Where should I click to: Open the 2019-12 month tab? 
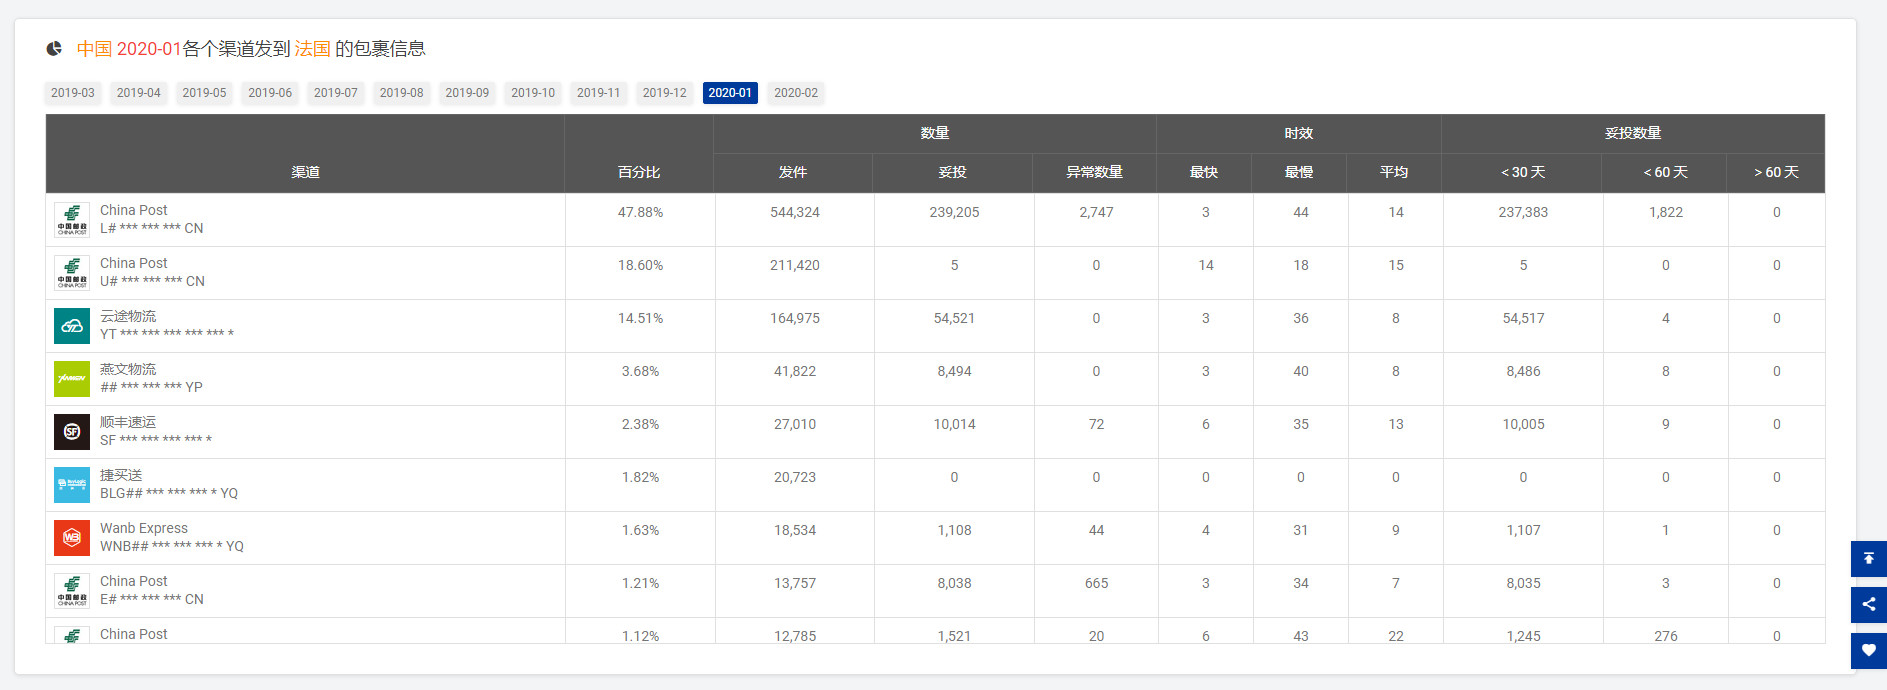(x=665, y=93)
